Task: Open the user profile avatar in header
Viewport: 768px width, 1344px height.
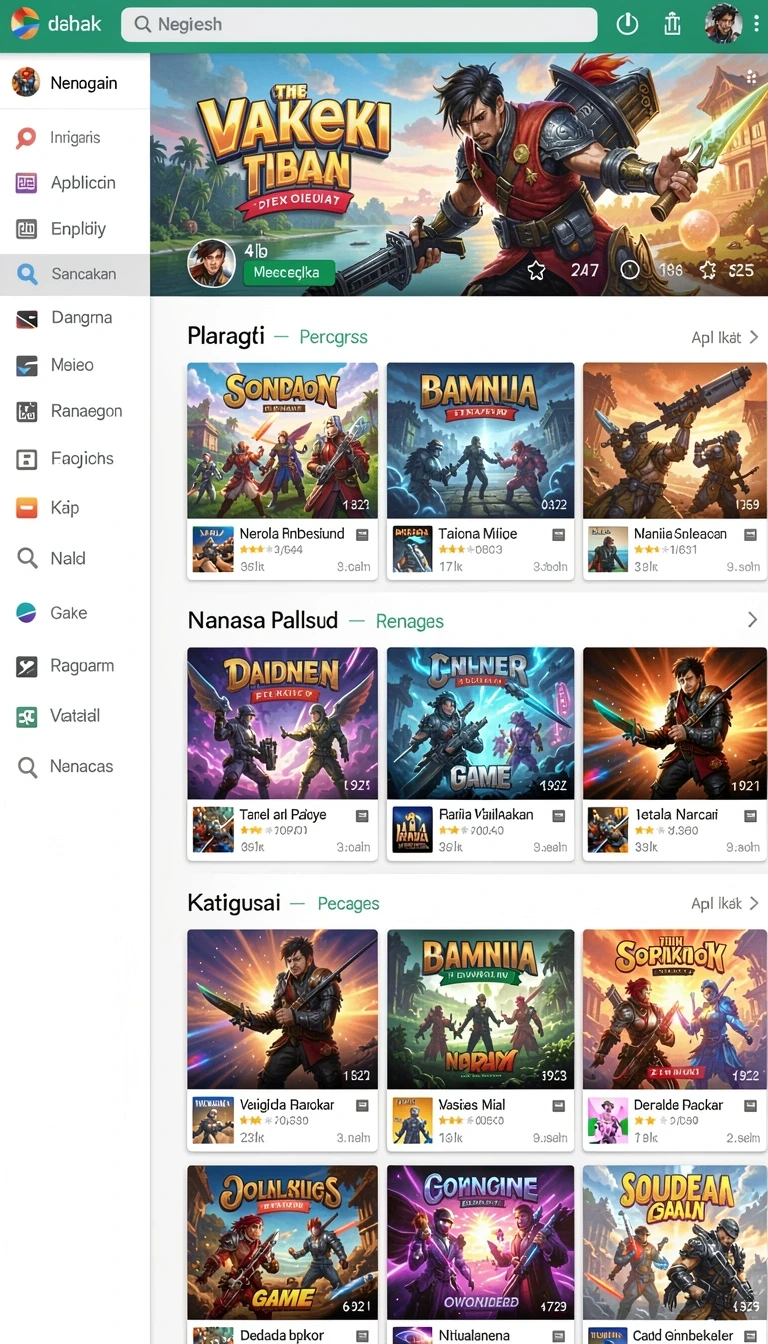Action: pos(722,24)
